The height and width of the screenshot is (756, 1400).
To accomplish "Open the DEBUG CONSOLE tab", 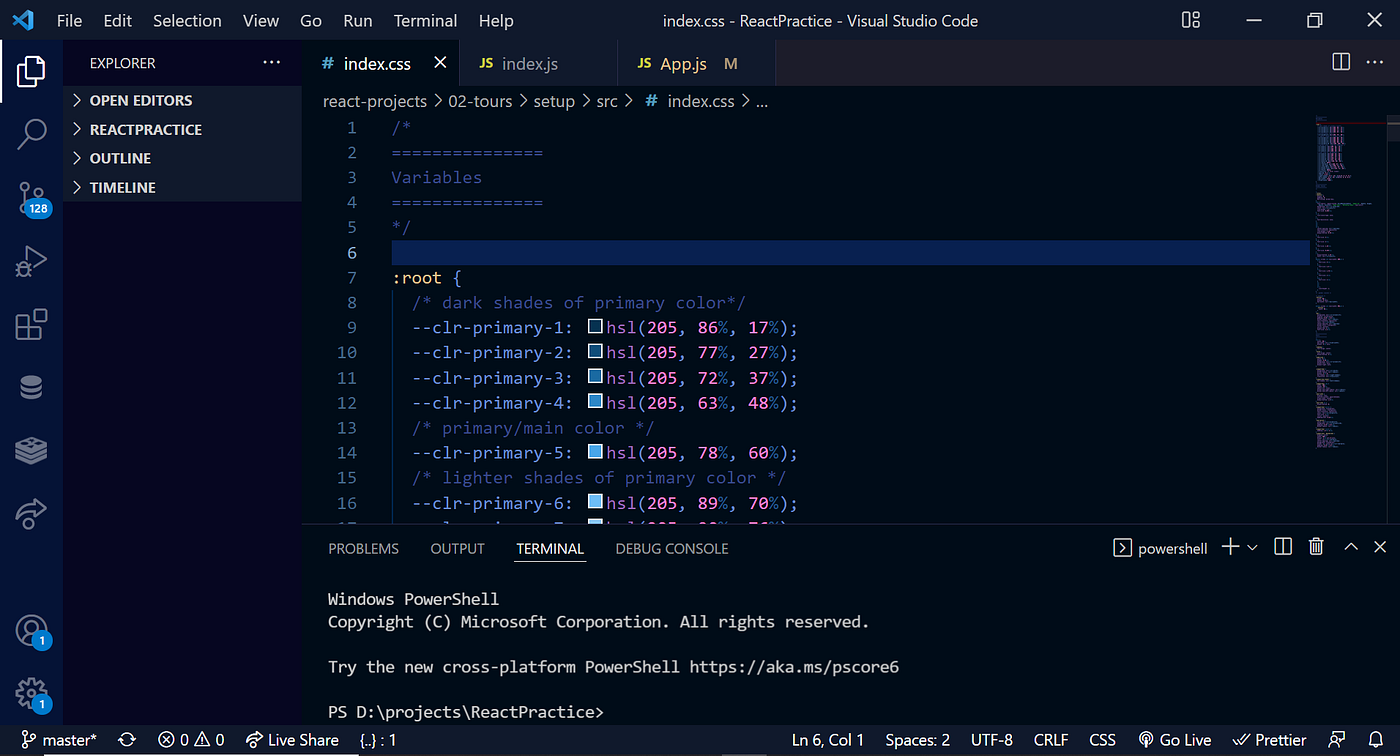I will click(x=671, y=548).
